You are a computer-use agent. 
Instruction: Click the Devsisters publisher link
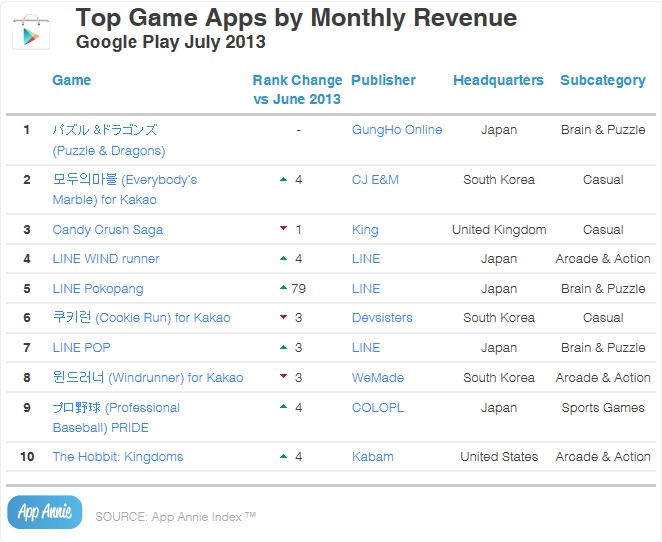coord(381,318)
